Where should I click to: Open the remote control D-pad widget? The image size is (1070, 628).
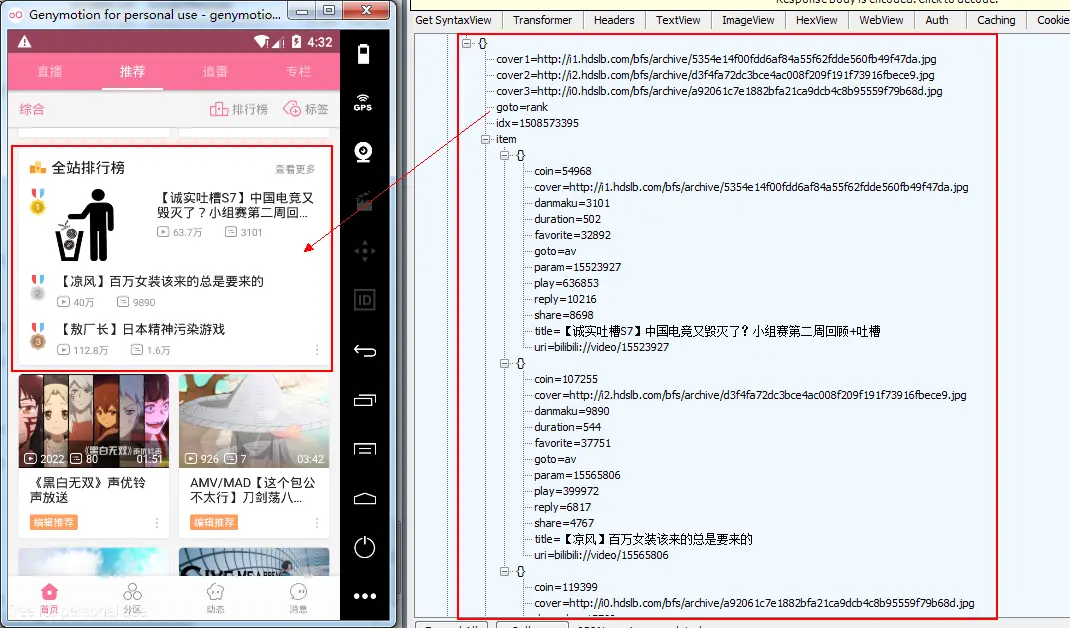364,251
